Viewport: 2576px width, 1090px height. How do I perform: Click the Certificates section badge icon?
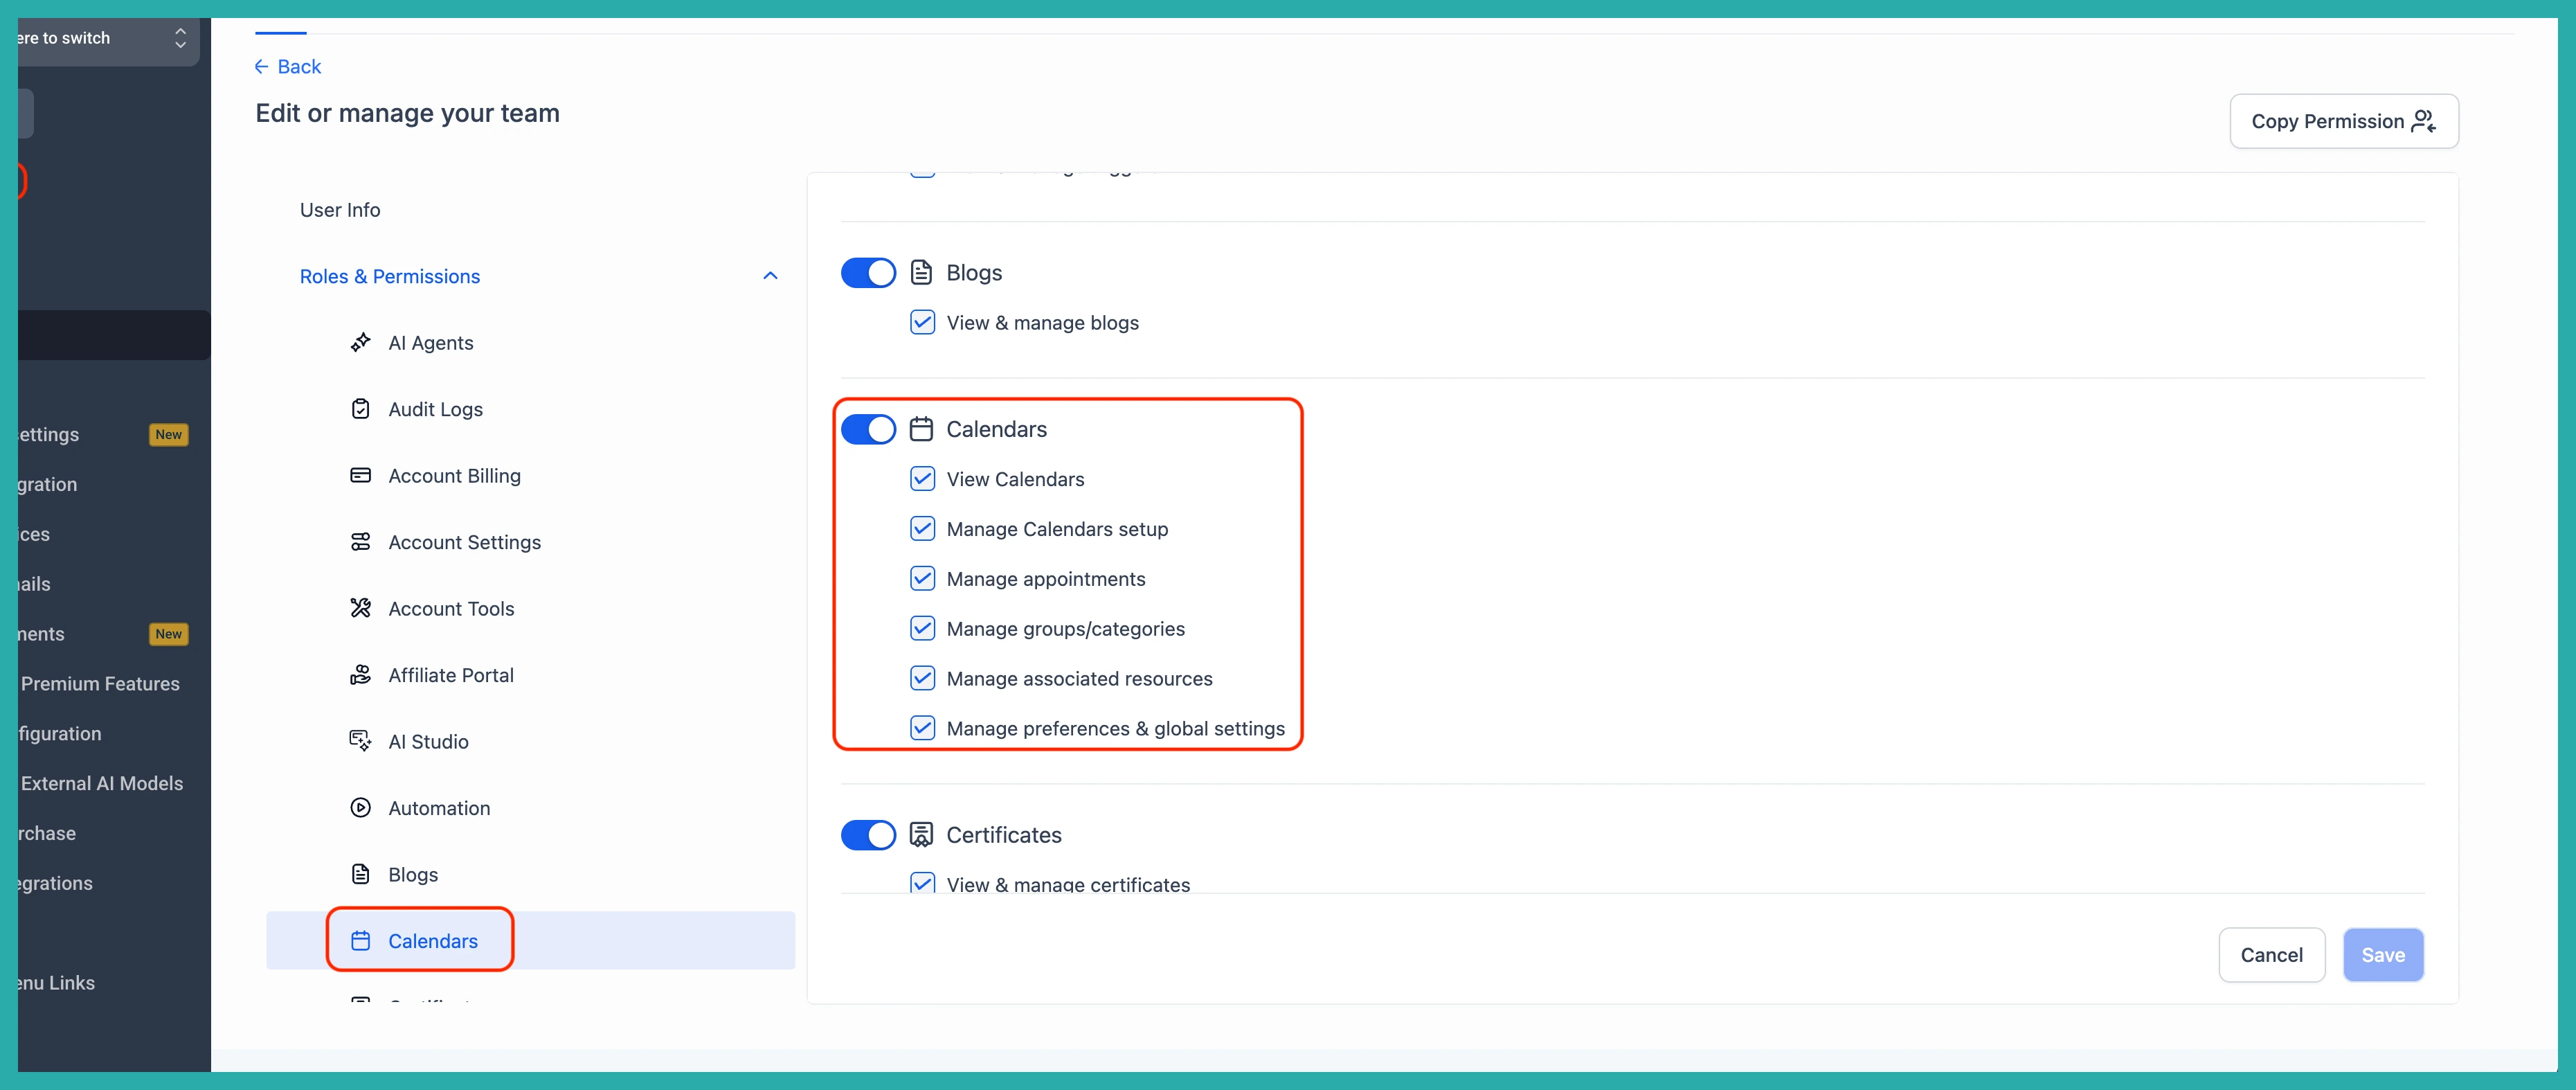click(921, 835)
